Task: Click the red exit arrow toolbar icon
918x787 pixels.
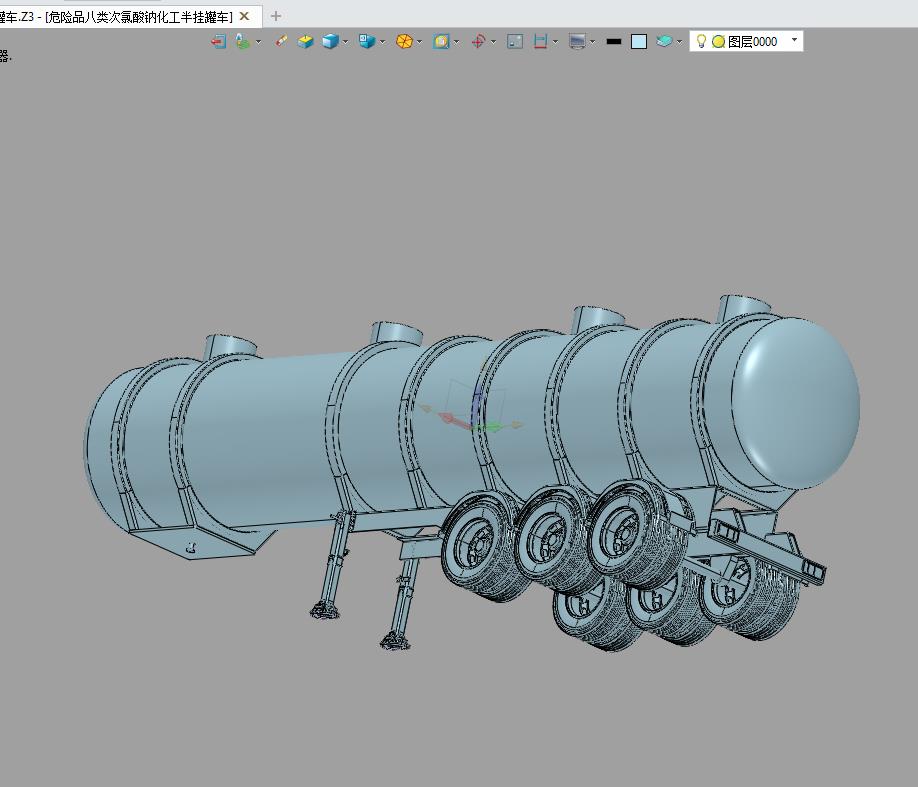Action: (x=218, y=42)
